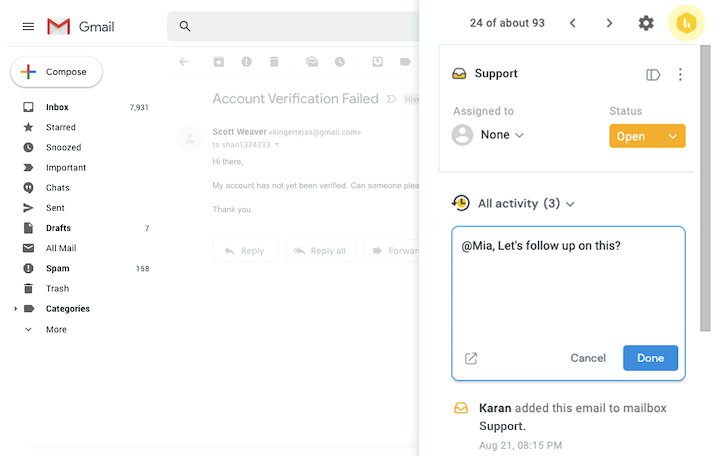Open the Open status dropdown
720x456 pixels.
point(647,136)
